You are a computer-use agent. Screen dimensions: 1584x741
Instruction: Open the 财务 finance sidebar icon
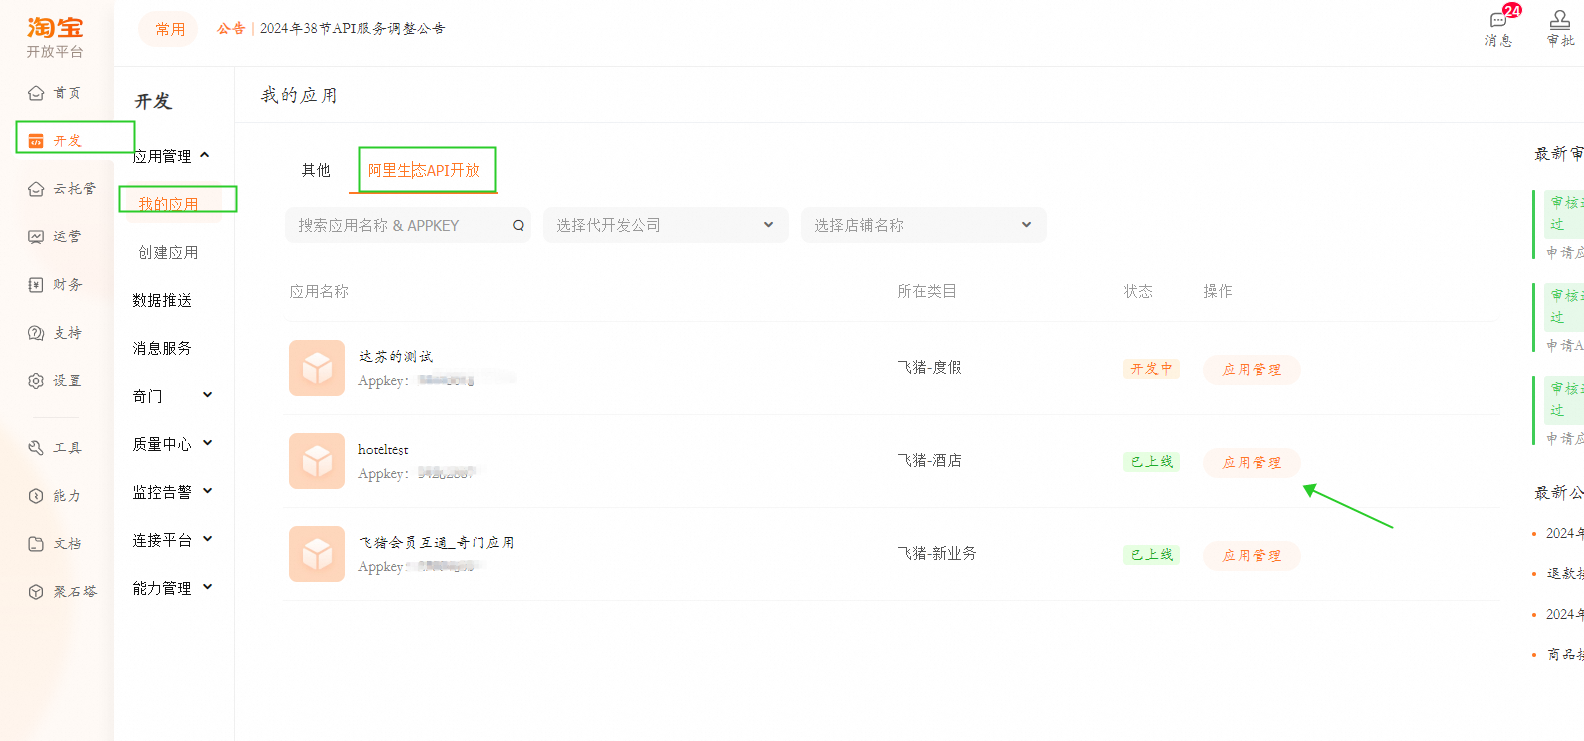pos(36,285)
